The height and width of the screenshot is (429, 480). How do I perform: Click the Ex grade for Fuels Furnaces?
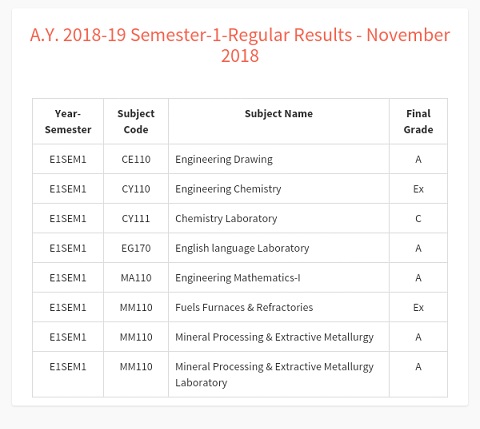[418, 307]
